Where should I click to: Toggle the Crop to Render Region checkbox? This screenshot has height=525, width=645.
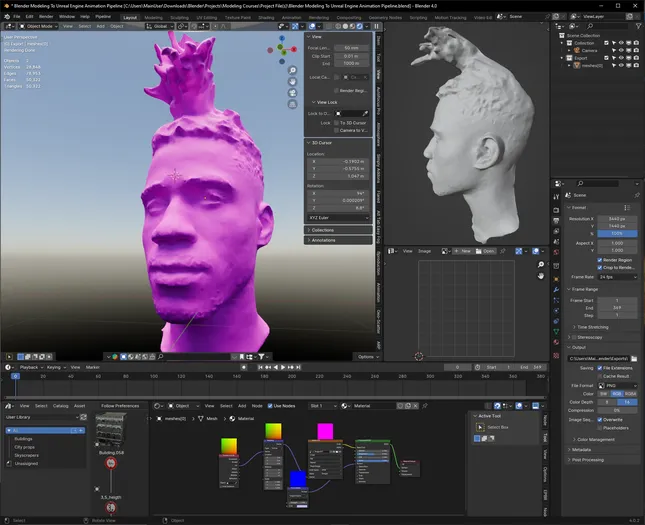[x=599, y=267]
